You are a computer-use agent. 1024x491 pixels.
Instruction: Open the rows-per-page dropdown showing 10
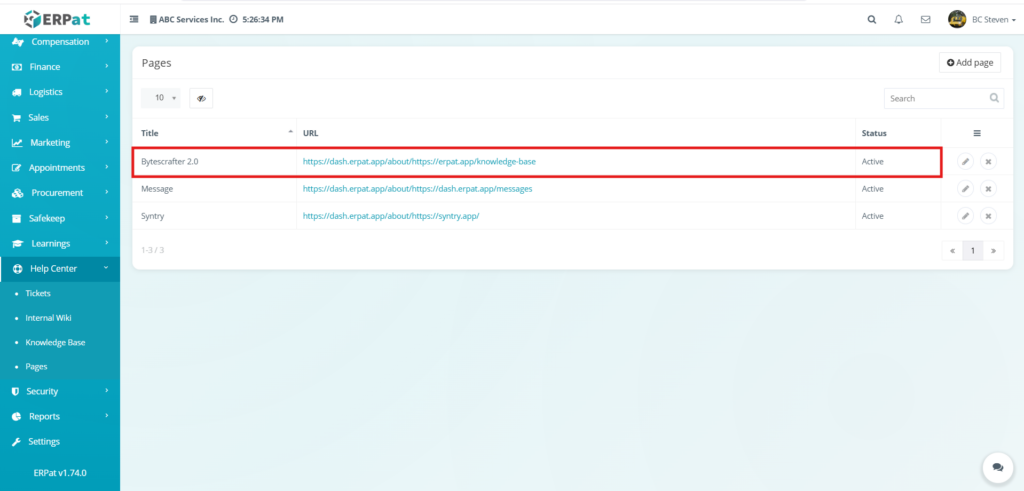tap(161, 98)
